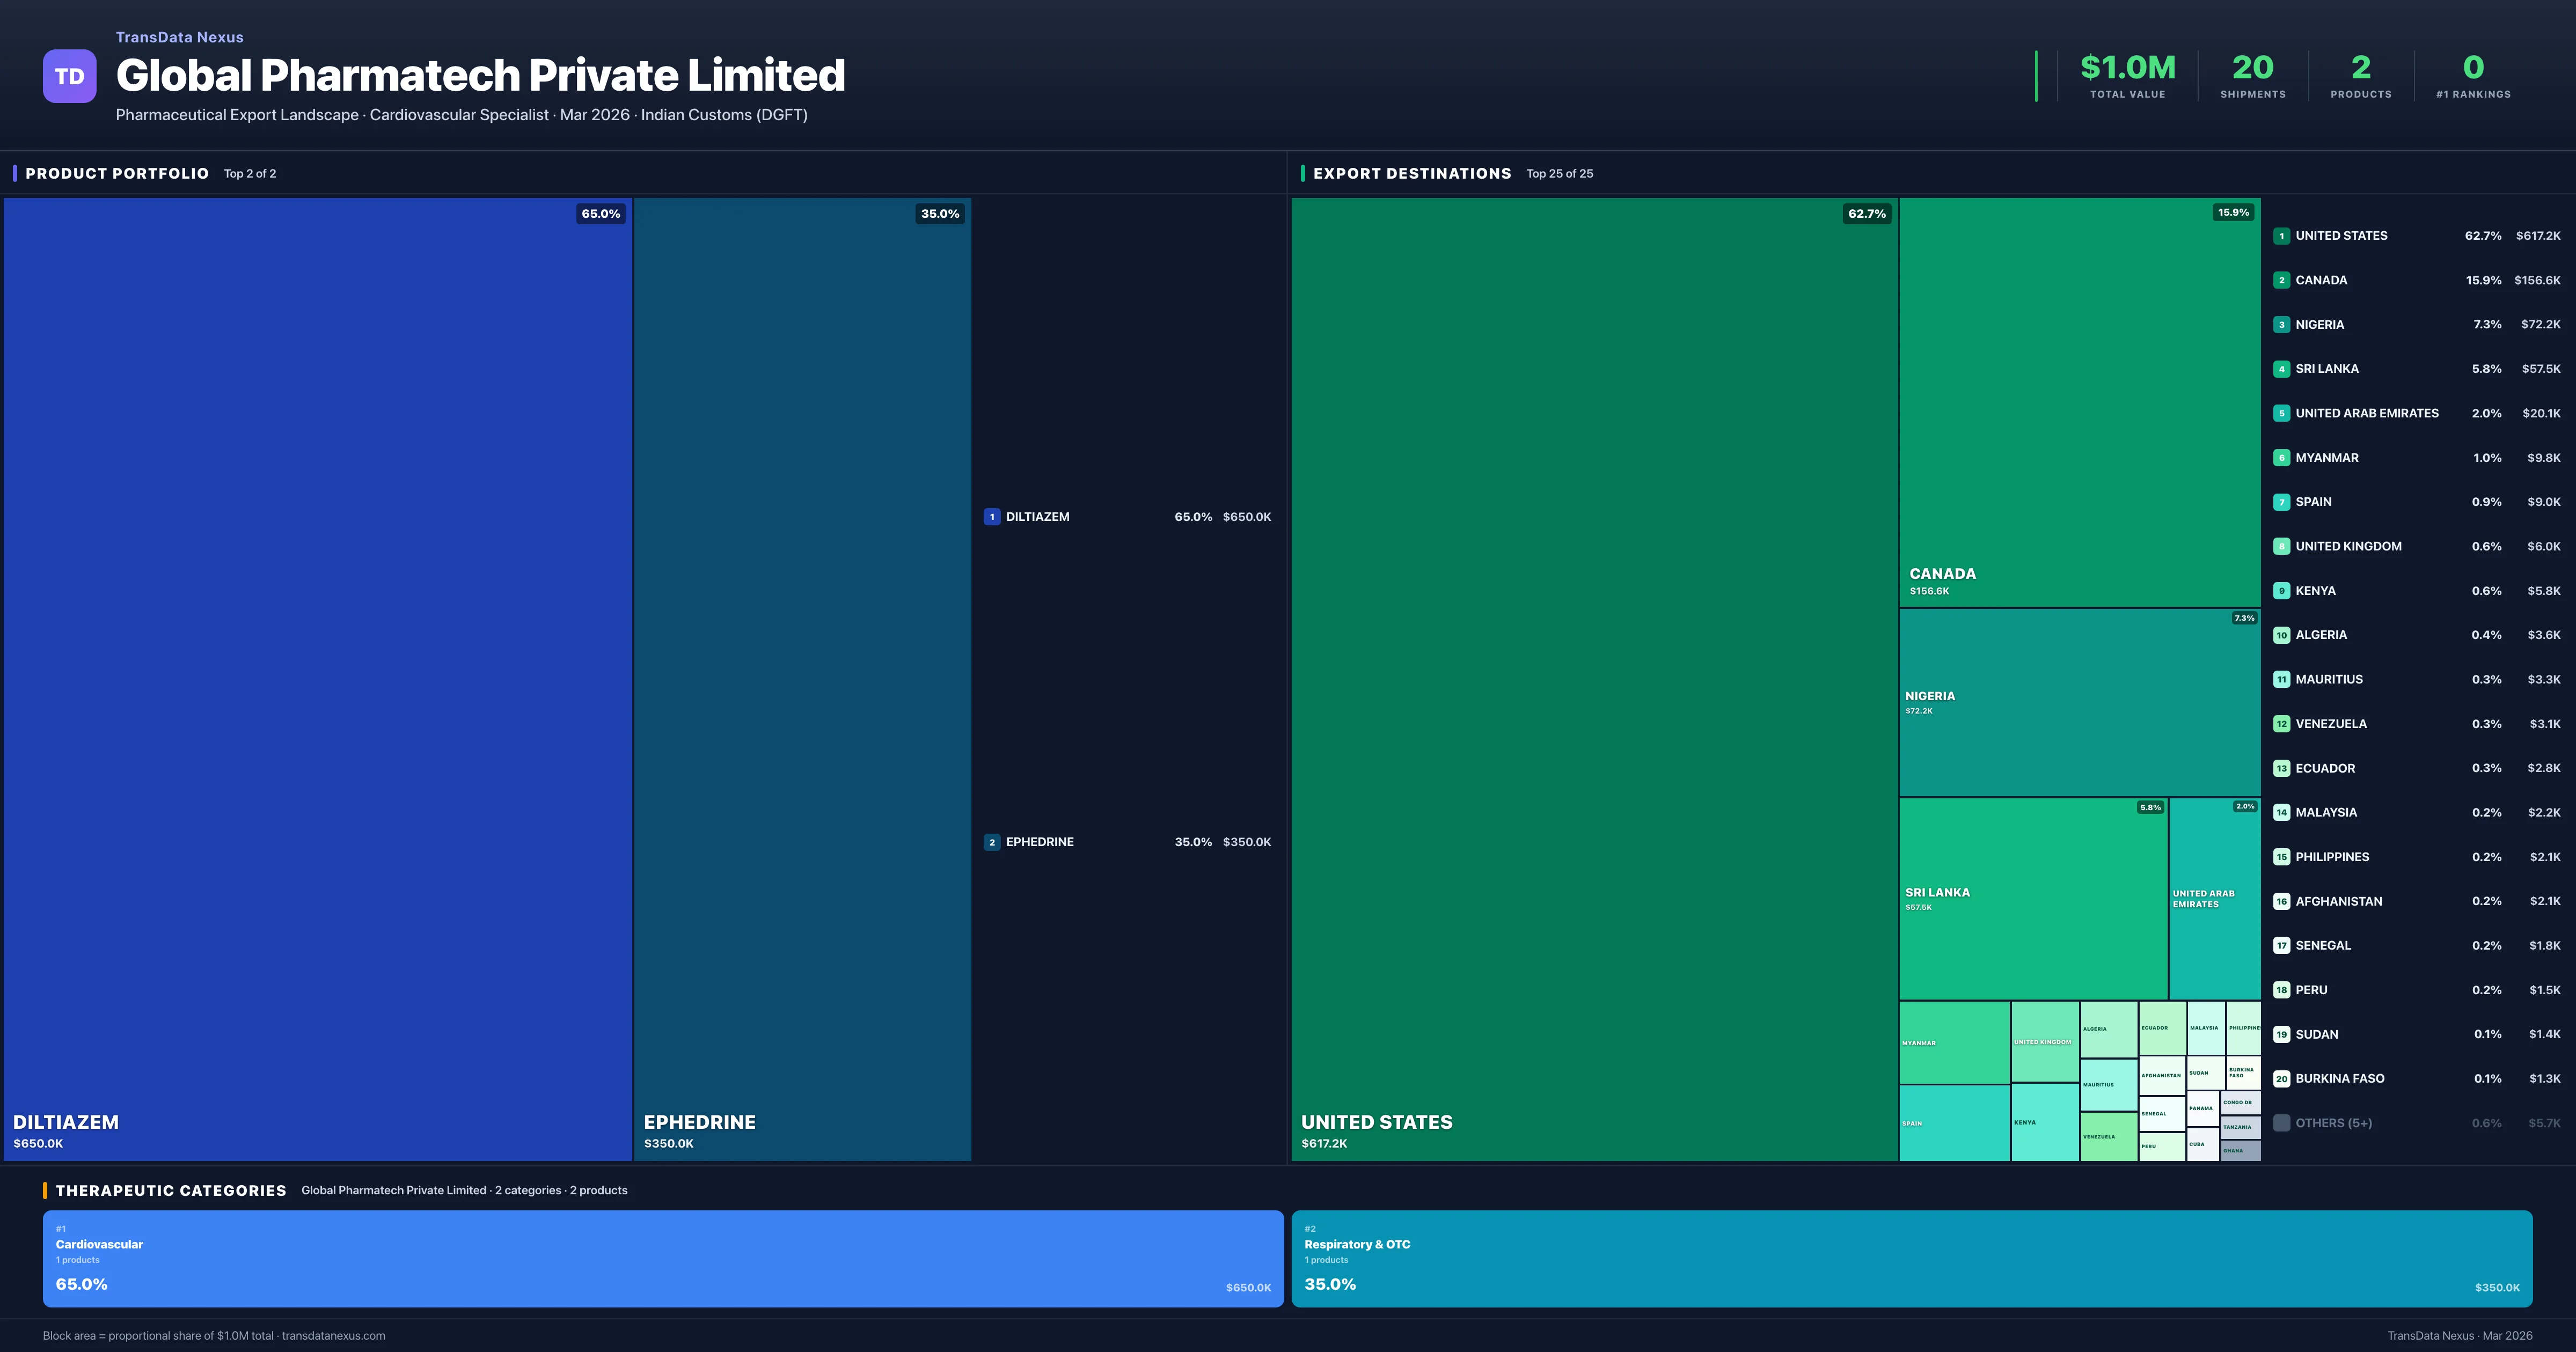The height and width of the screenshot is (1352, 2576).
Task: Click rank 10 badge next to Algeria
Action: pos(2281,635)
